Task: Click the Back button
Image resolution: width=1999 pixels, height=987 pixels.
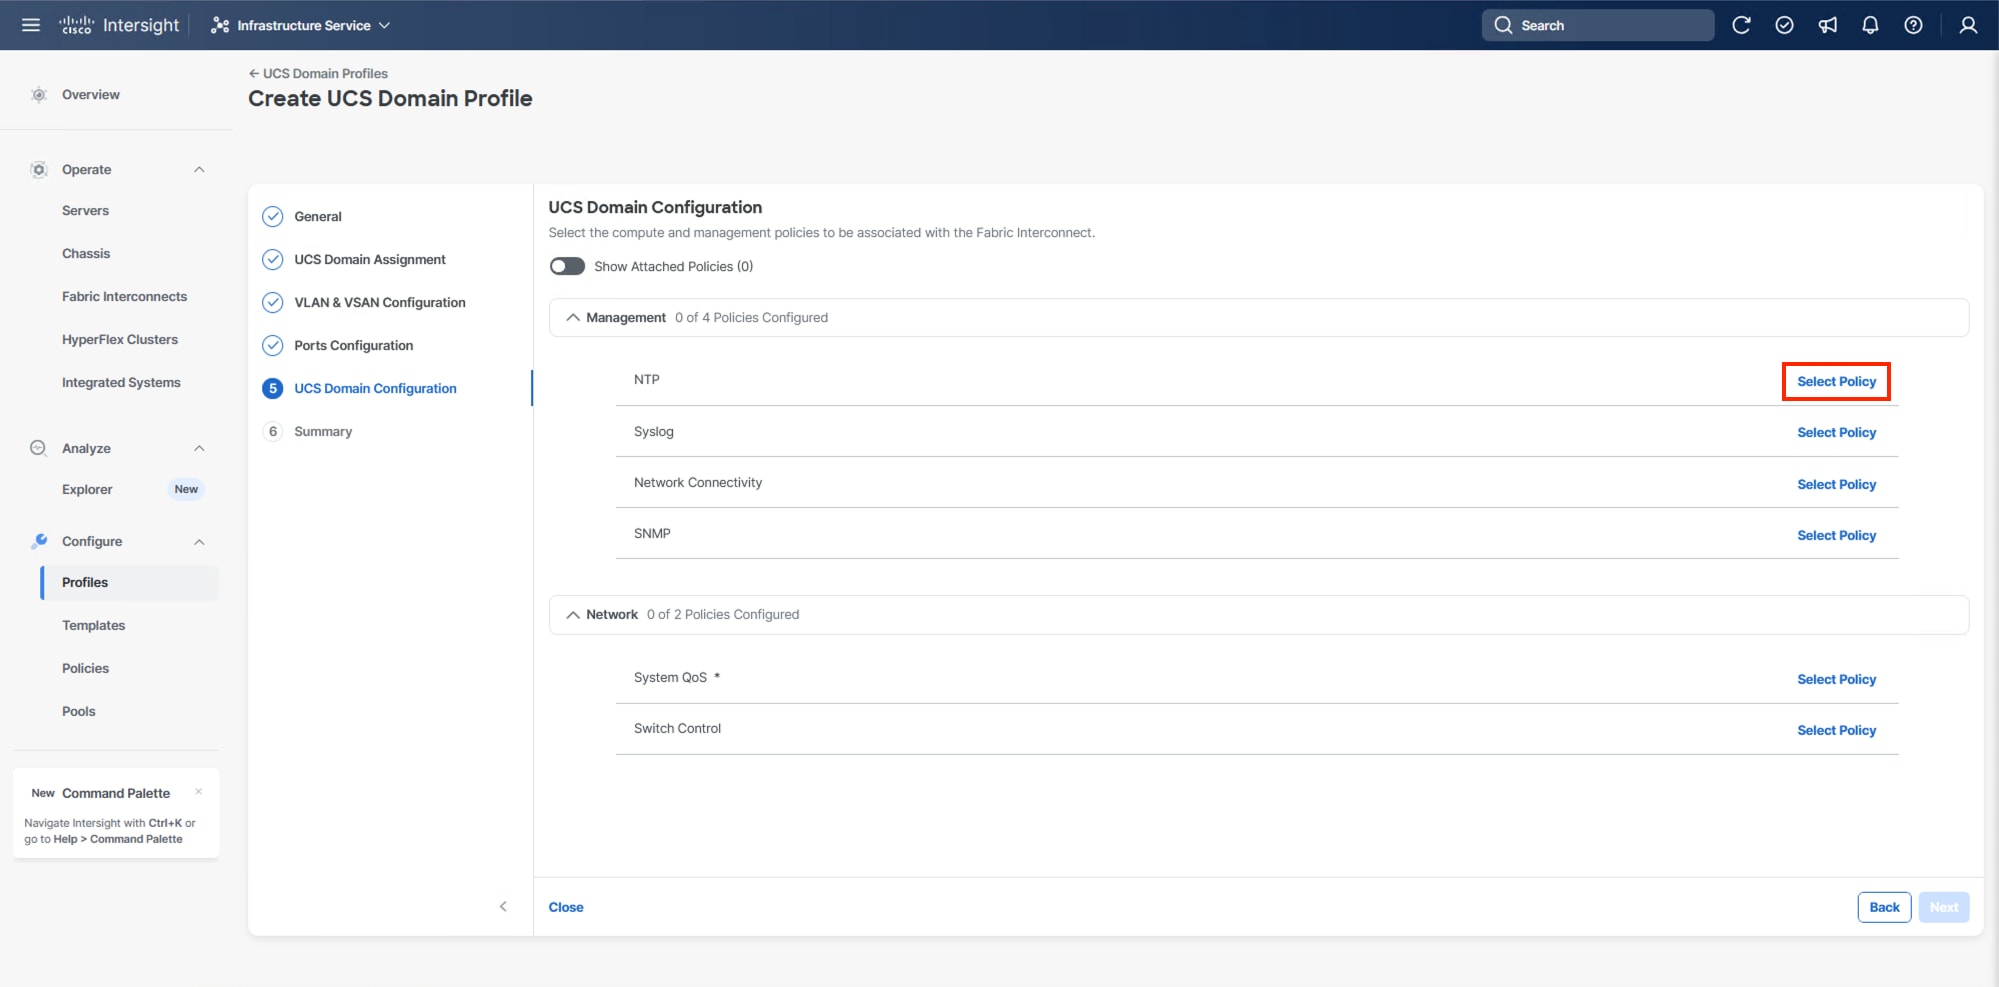Action: click(x=1883, y=907)
